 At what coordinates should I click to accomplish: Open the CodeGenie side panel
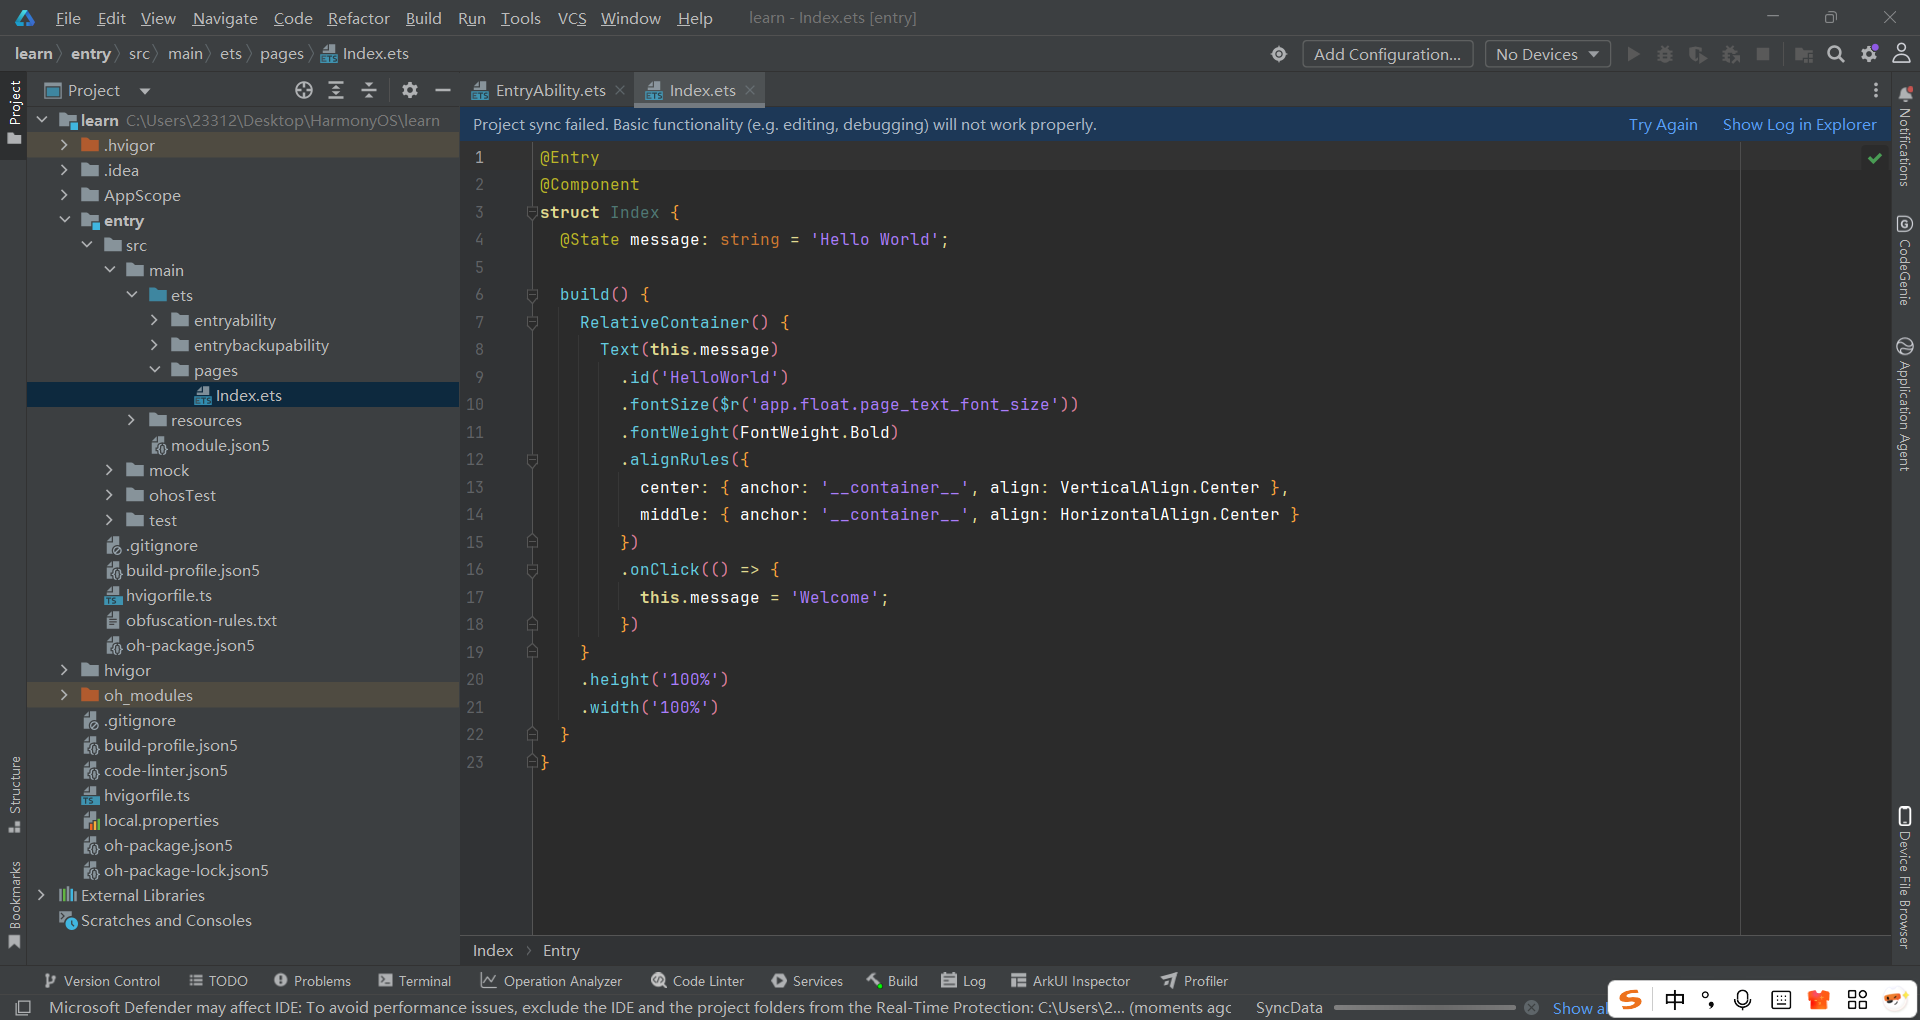pyautogui.click(x=1905, y=260)
